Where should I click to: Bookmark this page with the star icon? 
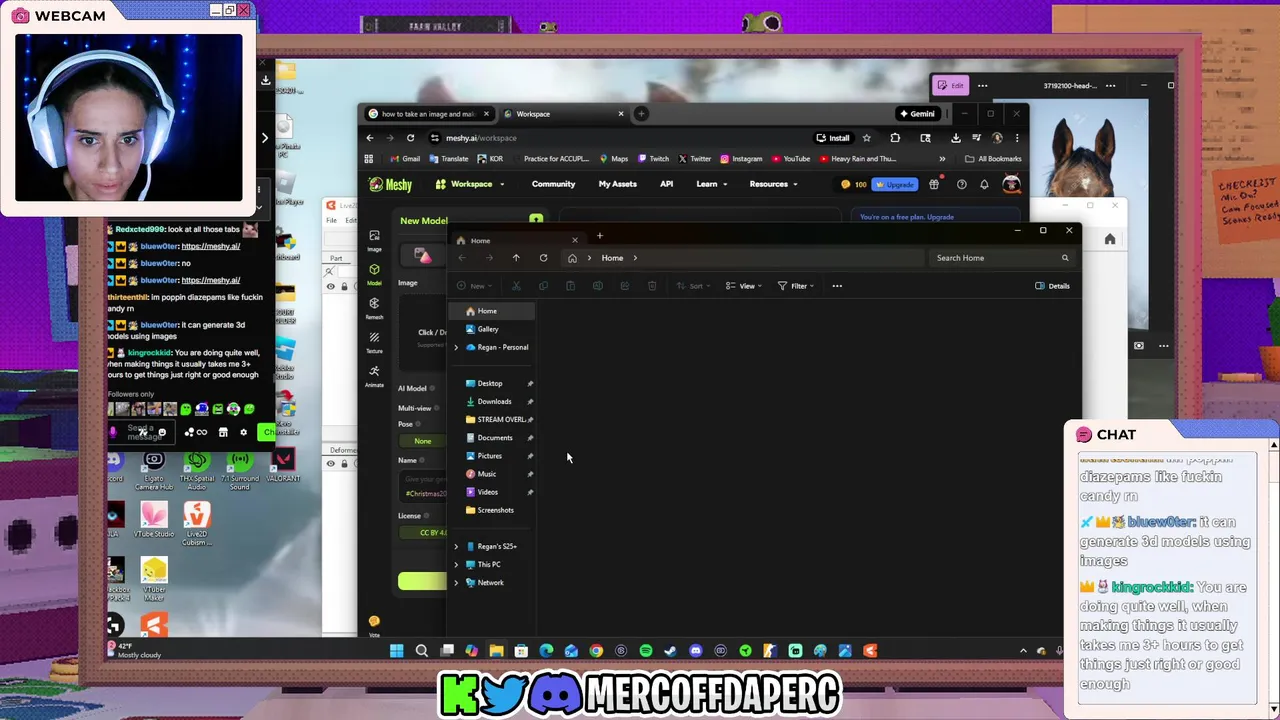(867, 138)
